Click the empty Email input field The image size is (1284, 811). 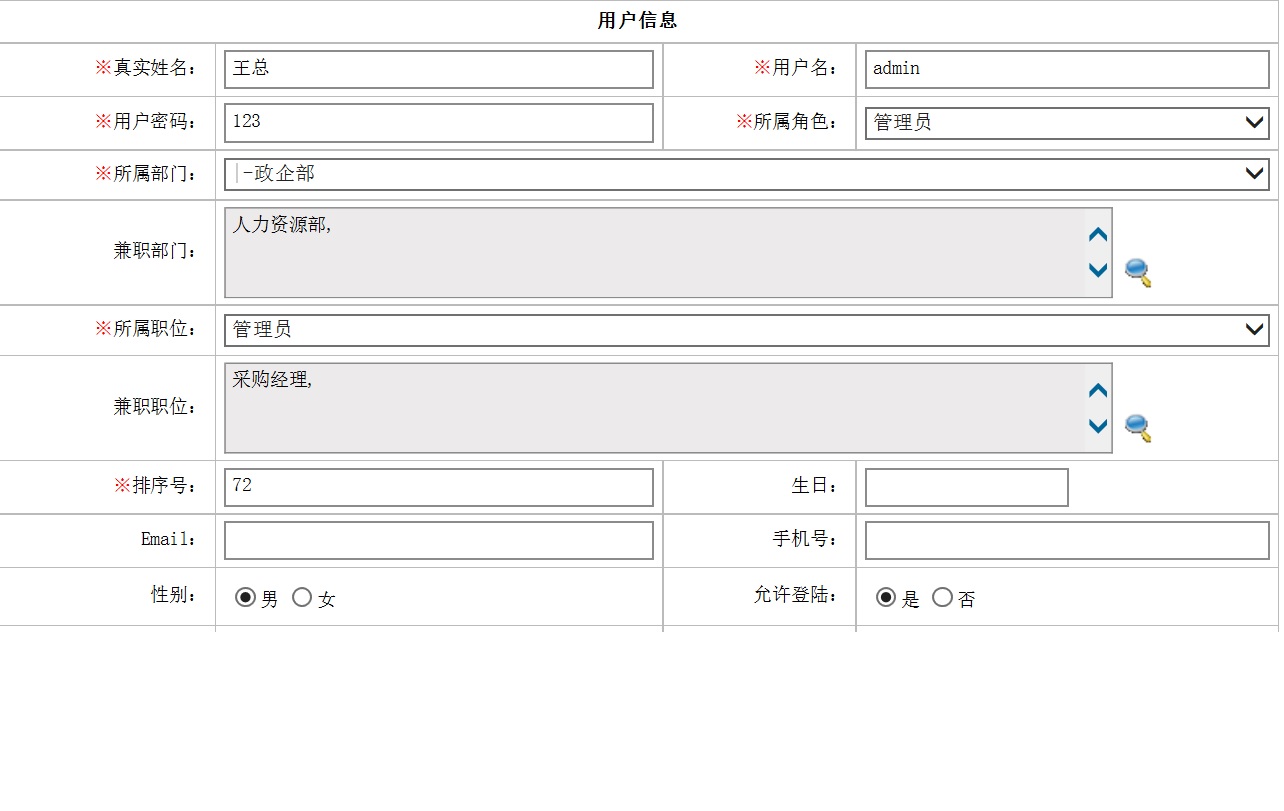click(439, 541)
